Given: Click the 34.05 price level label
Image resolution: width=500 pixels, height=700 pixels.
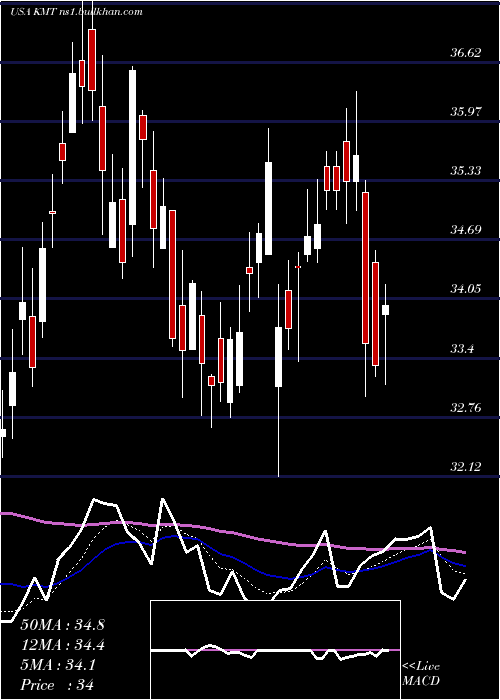Looking at the screenshot, I should coord(466,289).
